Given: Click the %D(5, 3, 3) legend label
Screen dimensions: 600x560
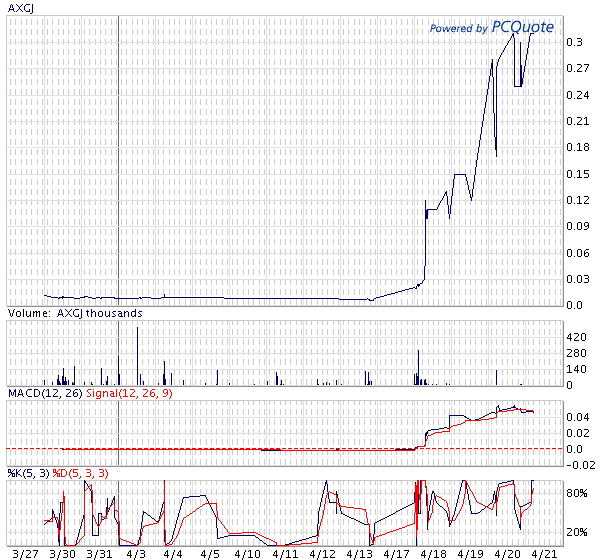Looking at the screenshot, I should [80, 473].
